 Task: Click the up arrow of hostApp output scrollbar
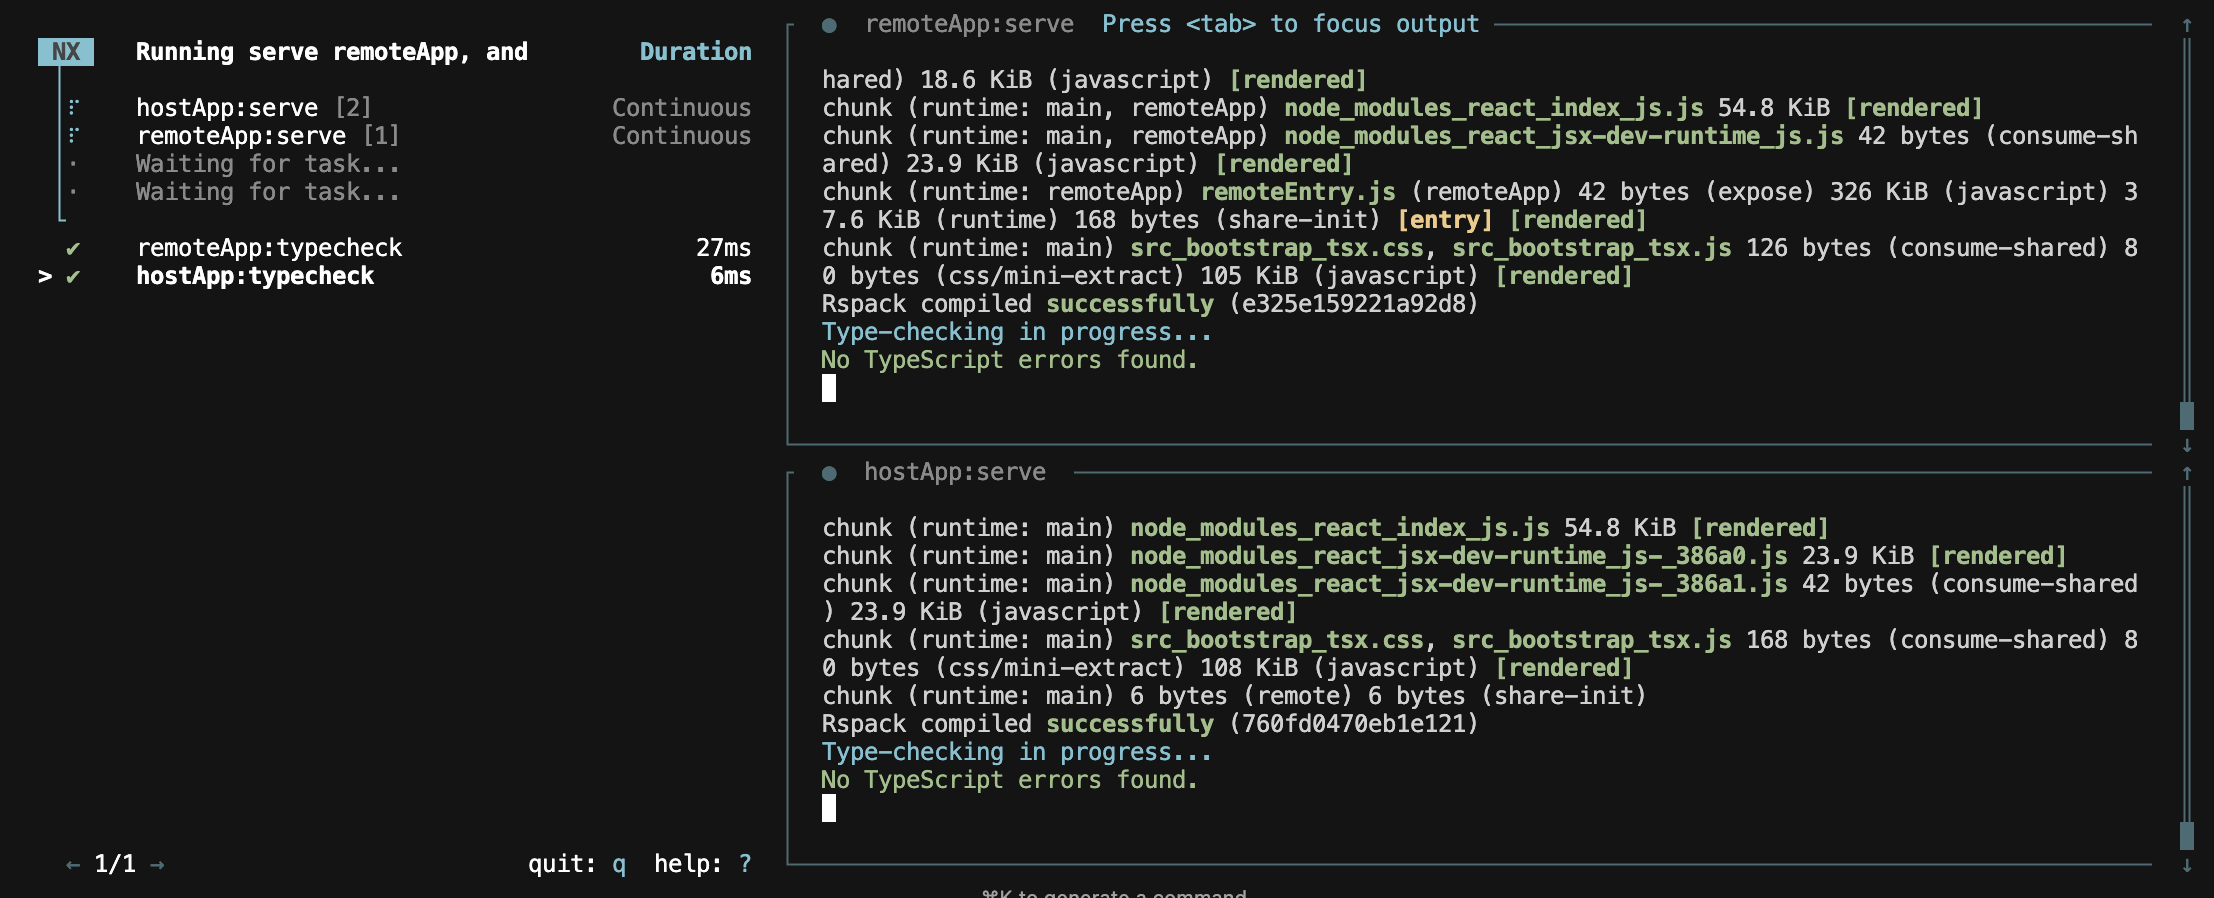(2187, 473)
